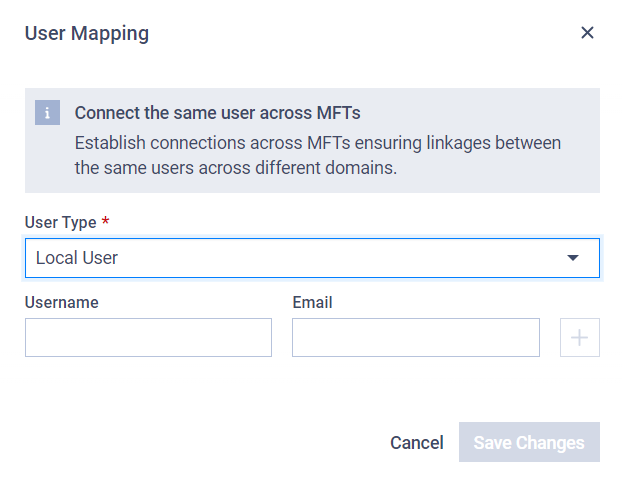
Task: Select the User Mapping dialog title
Action: pyautogui.click(x=87, y=33)
